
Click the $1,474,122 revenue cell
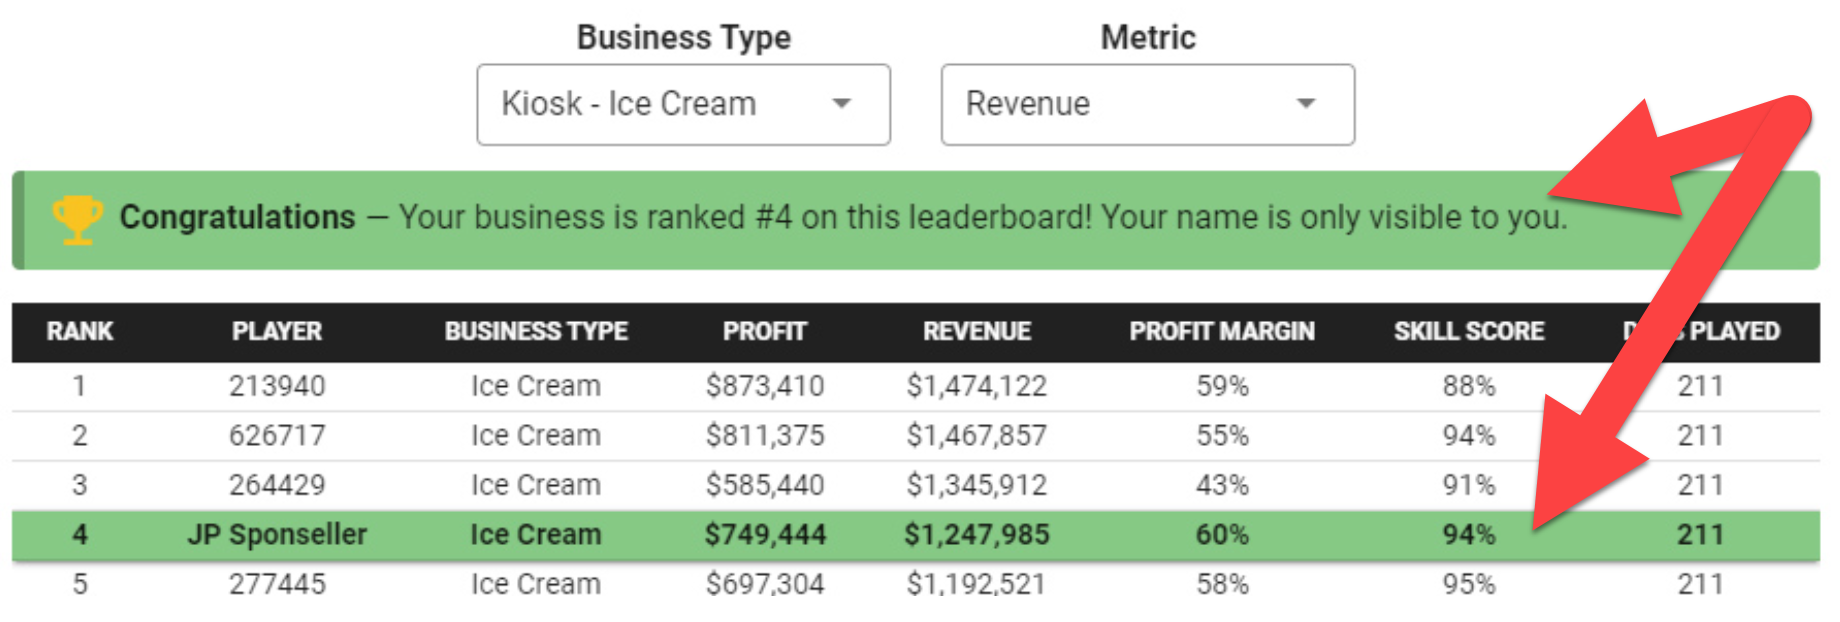977,386
